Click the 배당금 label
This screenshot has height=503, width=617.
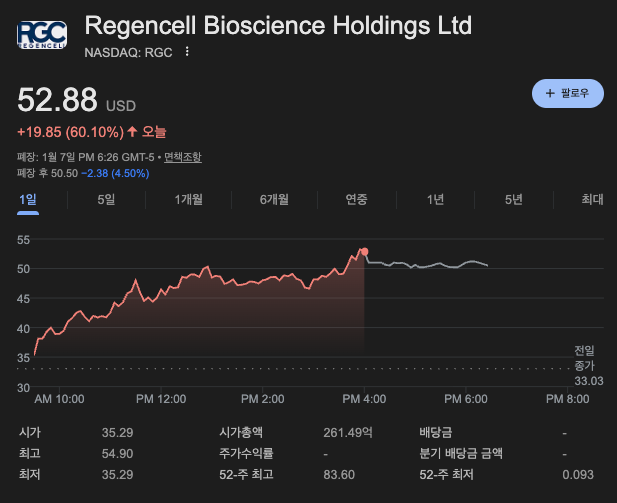coord(436,433)
